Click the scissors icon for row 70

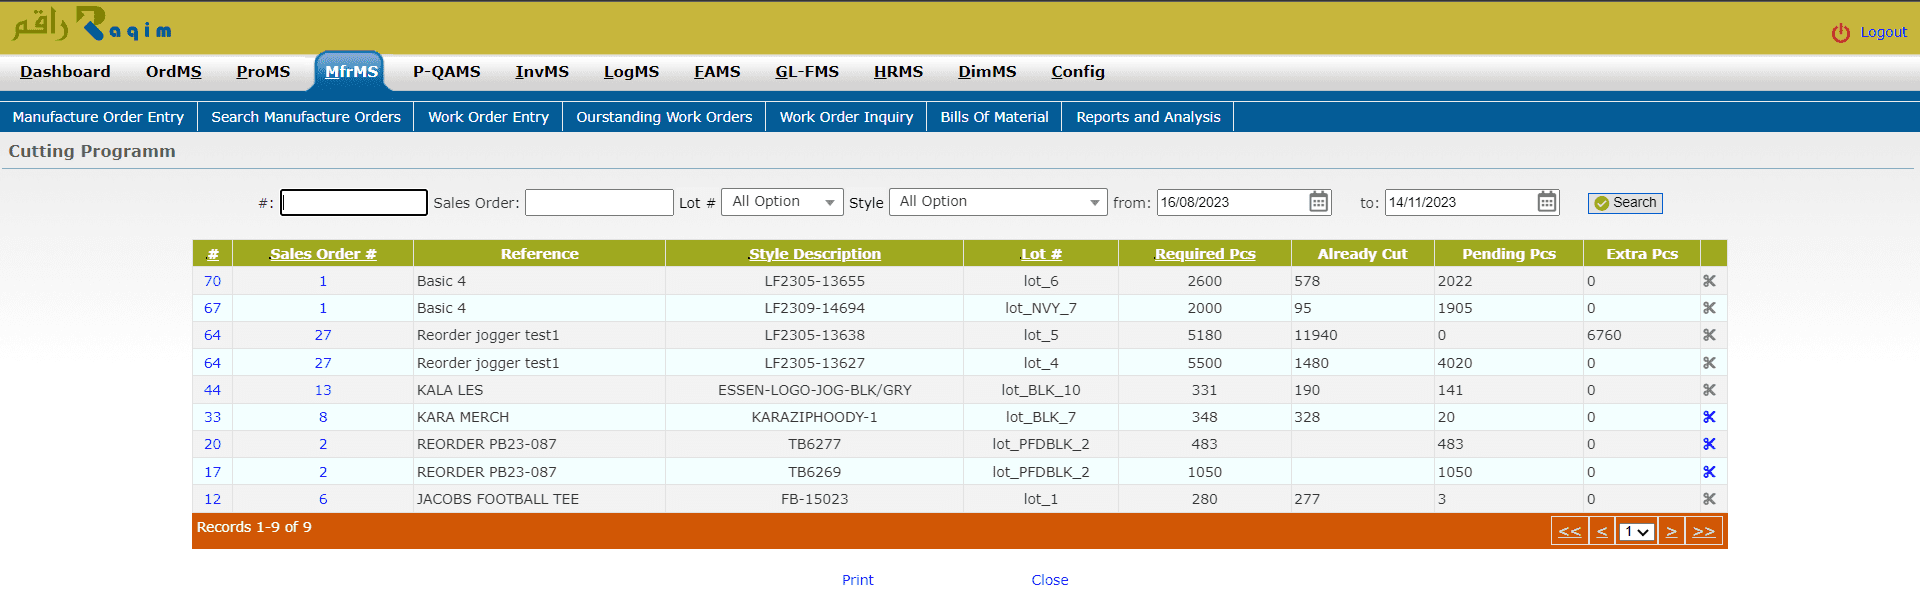pyautogui.click(x=1709, y=281)
